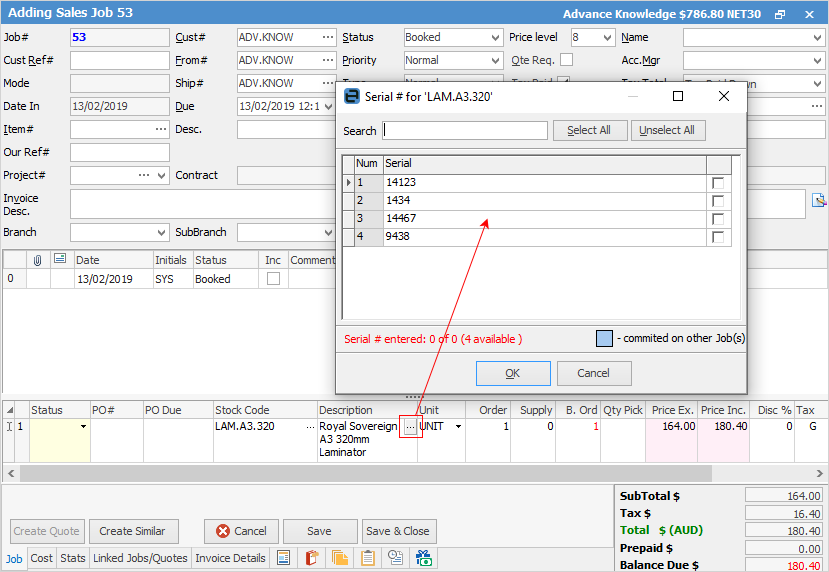The width and height of the screenshot is (829, 572).
Task: Click the orange stacked-pages icon at bottom
Action: pos(340,558)
